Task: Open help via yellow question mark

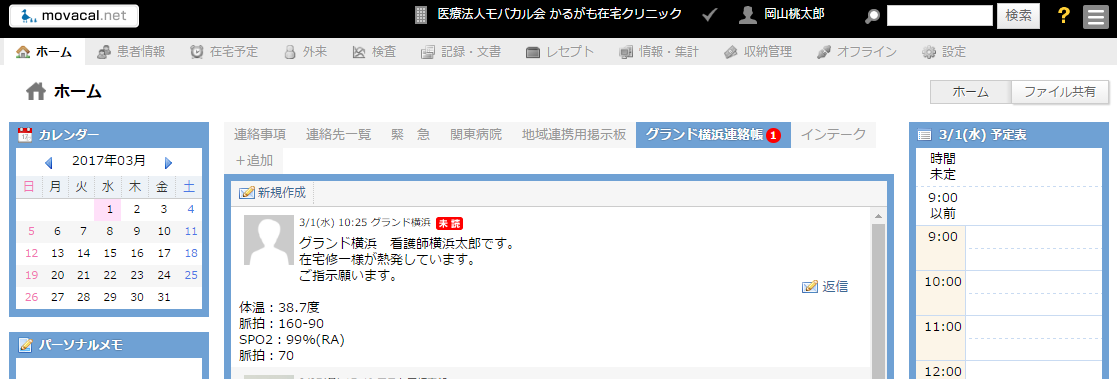Action: tap(1064, 16)
